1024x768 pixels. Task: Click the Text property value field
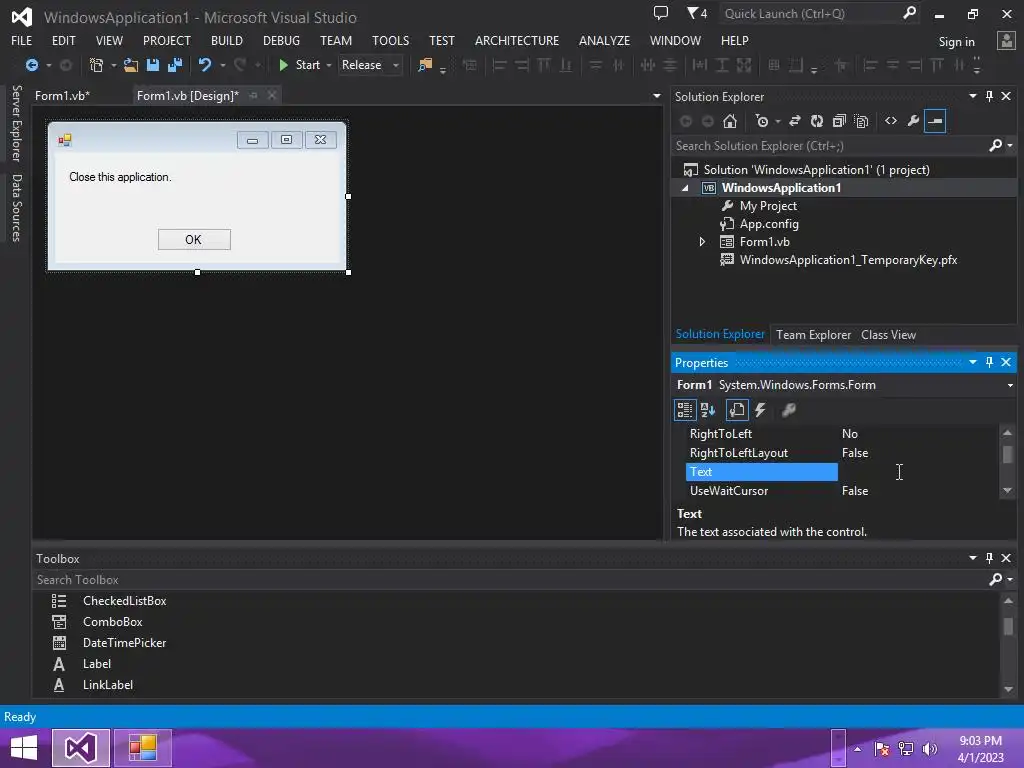918,472
